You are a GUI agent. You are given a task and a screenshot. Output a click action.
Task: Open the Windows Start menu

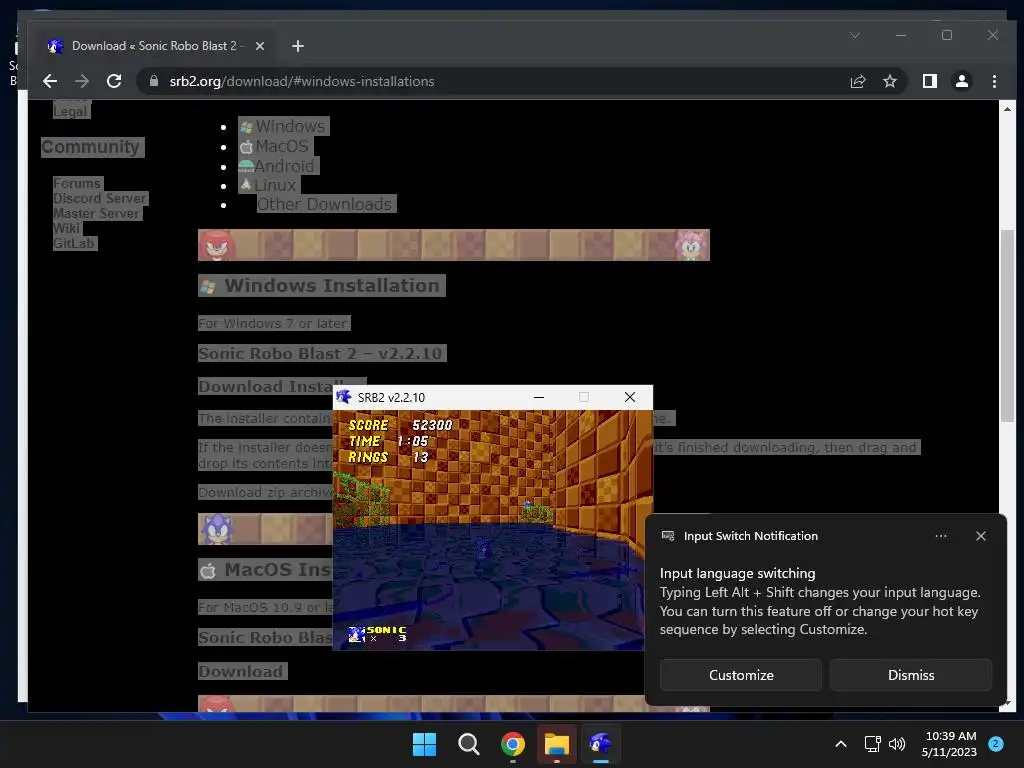pyautogui.click(x=424, y=744)
